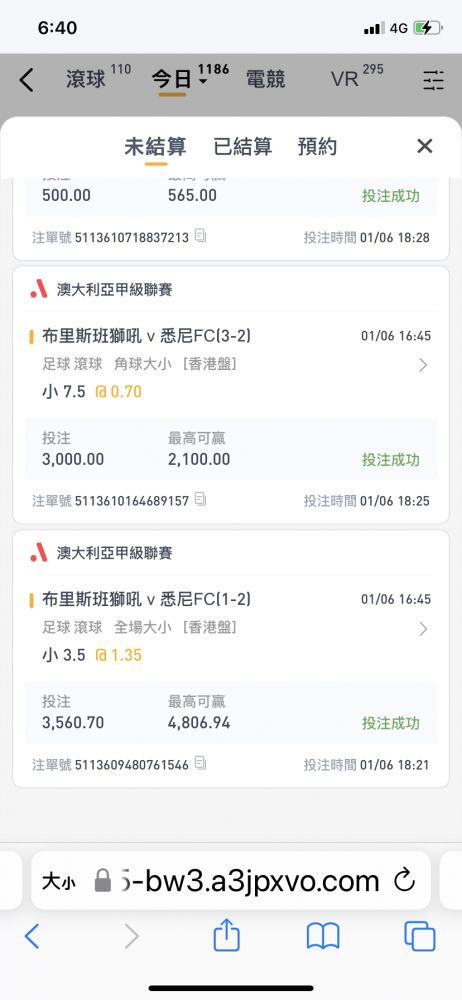The height and width of the screenshot is (1000, 462).
Task: Switch to the 已結算 tab
Action: pos(242,147)
